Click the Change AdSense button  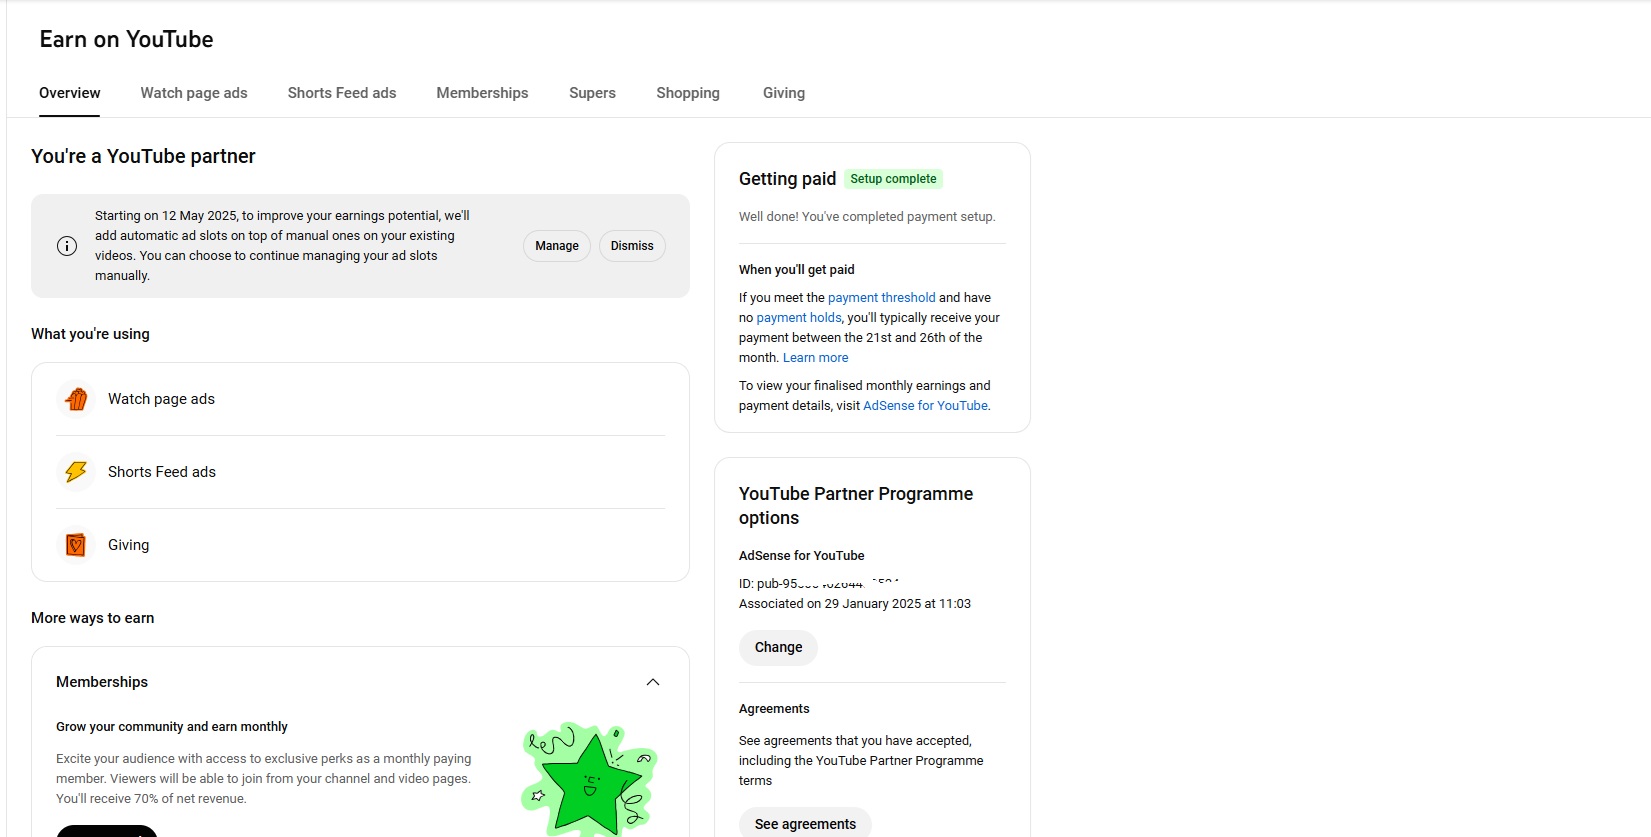click(778, 647)
